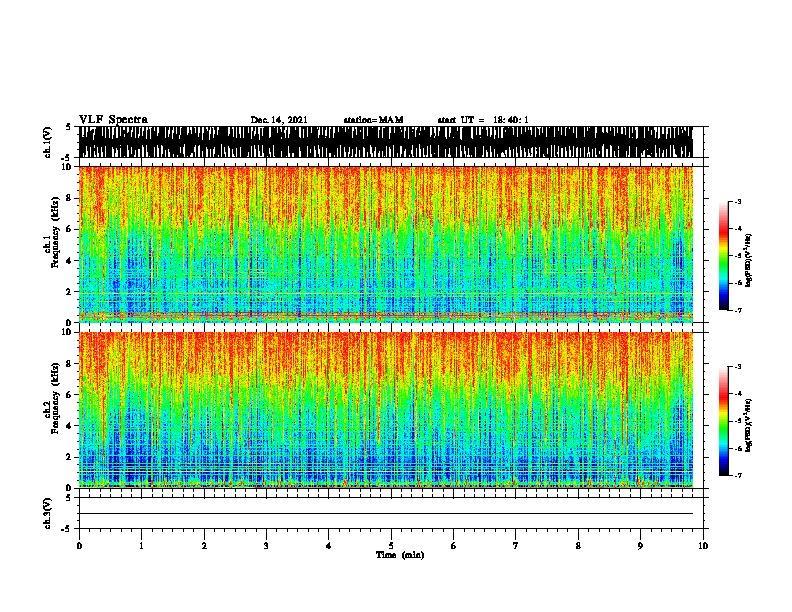Click the '1' tick on the Time axis
The height and width of the screenshot is (612, 792).
coord(141,546)
